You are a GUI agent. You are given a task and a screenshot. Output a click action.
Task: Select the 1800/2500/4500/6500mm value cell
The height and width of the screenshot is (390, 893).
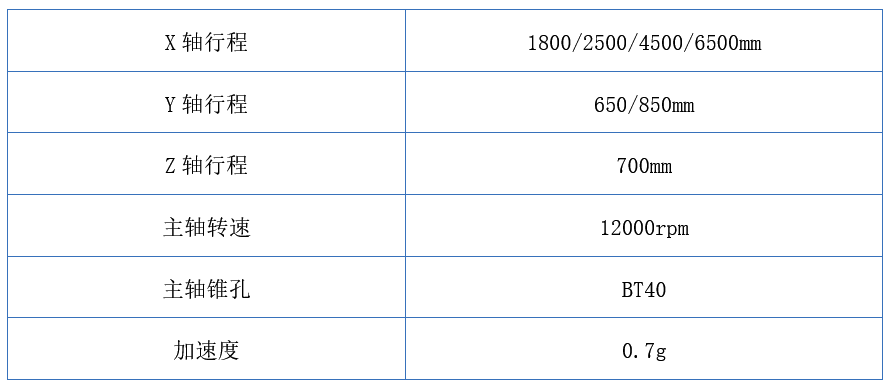pyautogui.click(x=644, y=40)
